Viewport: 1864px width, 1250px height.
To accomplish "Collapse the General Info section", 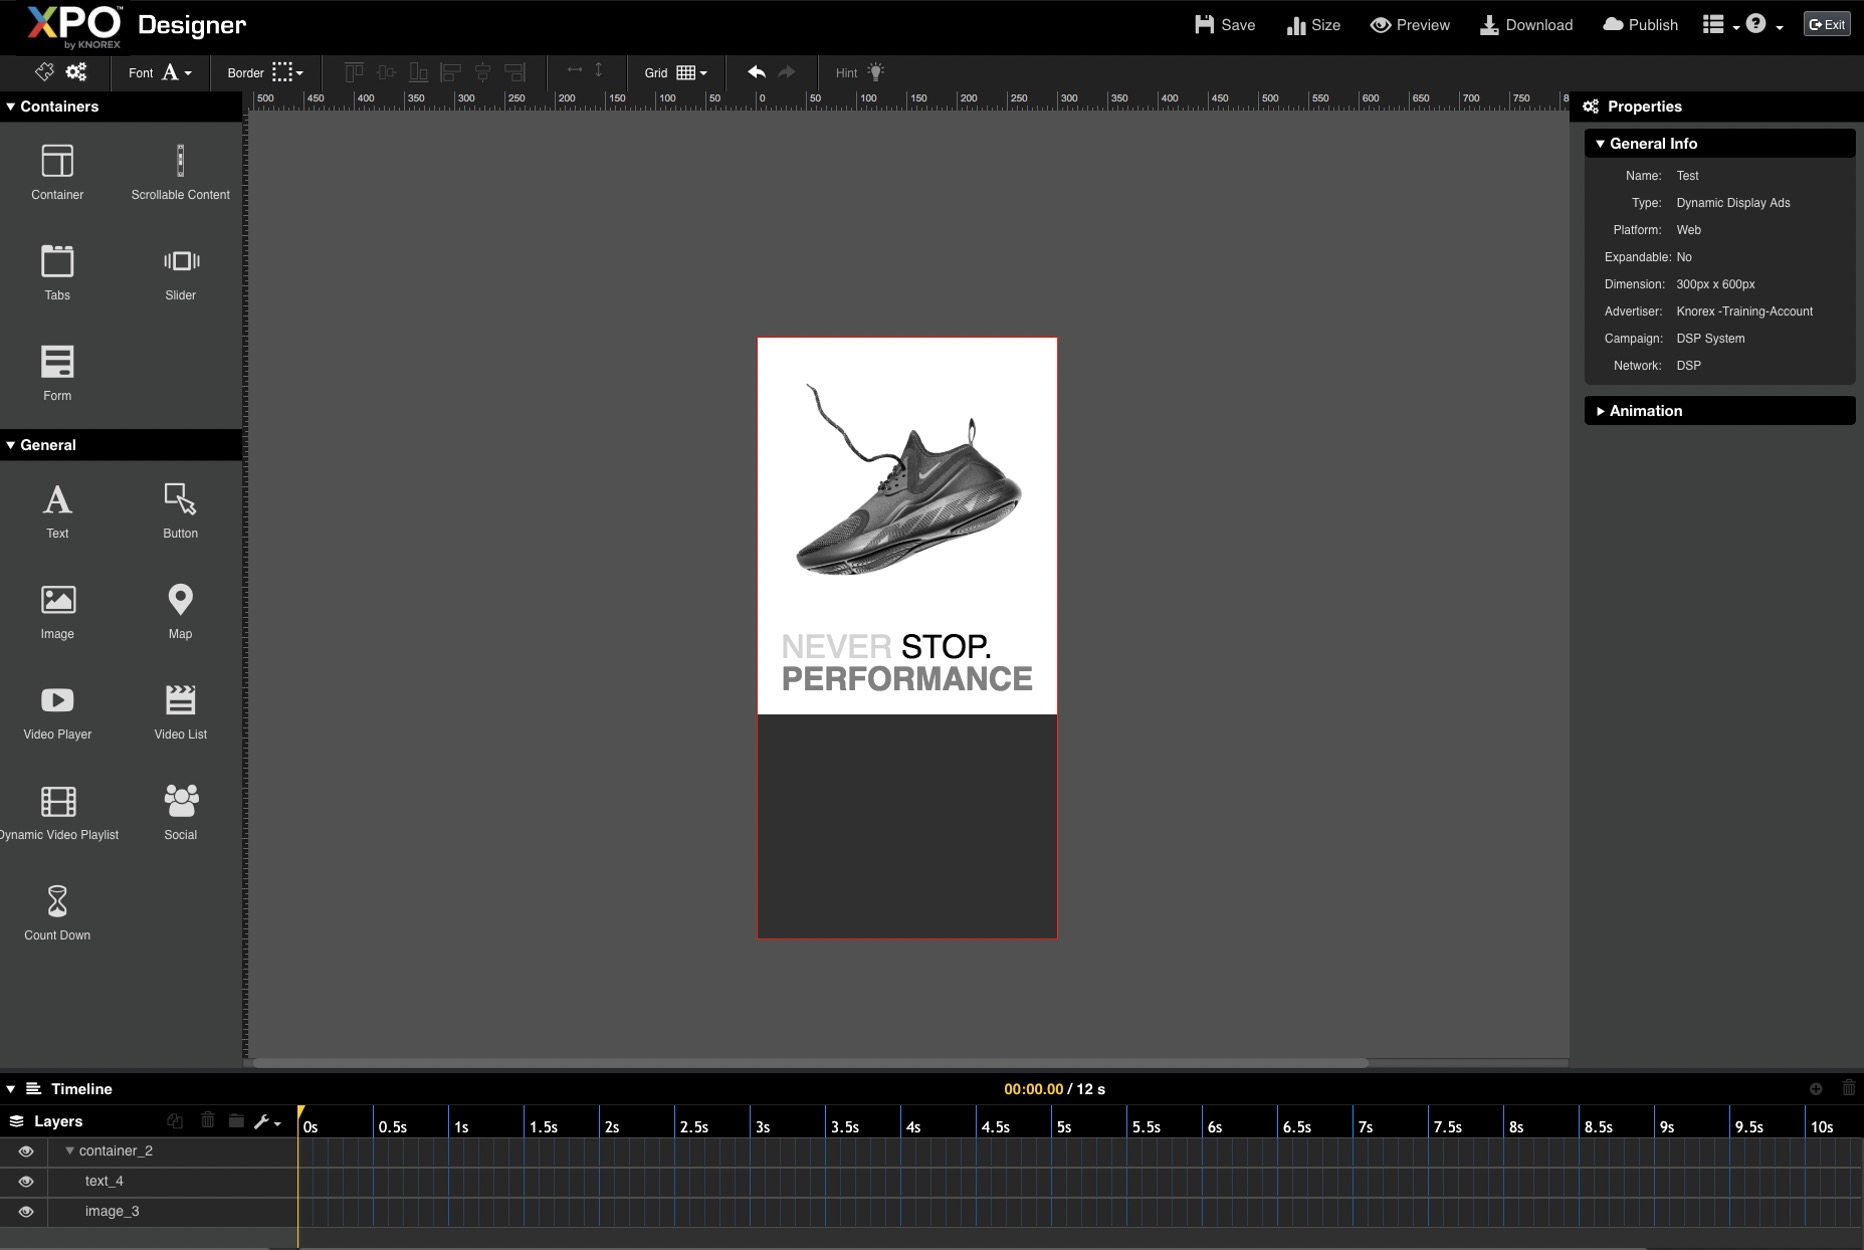I will [1652, 143].
